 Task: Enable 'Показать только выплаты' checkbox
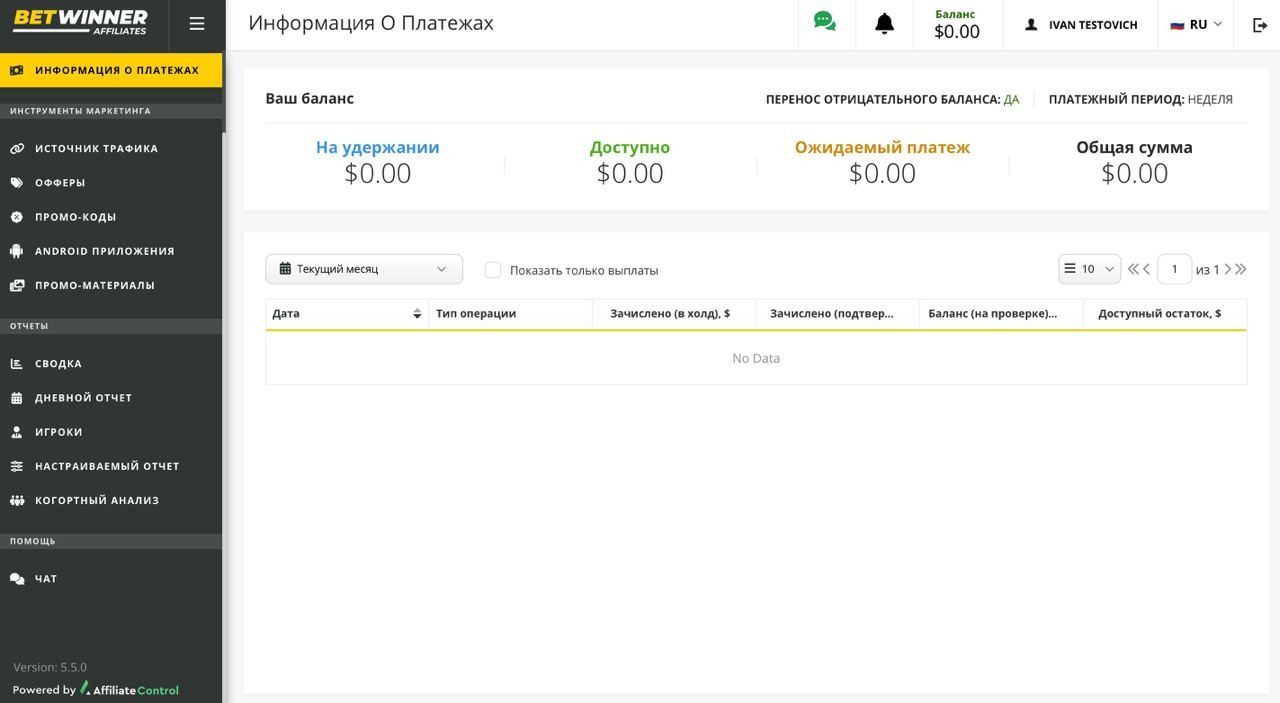[493, 270]
